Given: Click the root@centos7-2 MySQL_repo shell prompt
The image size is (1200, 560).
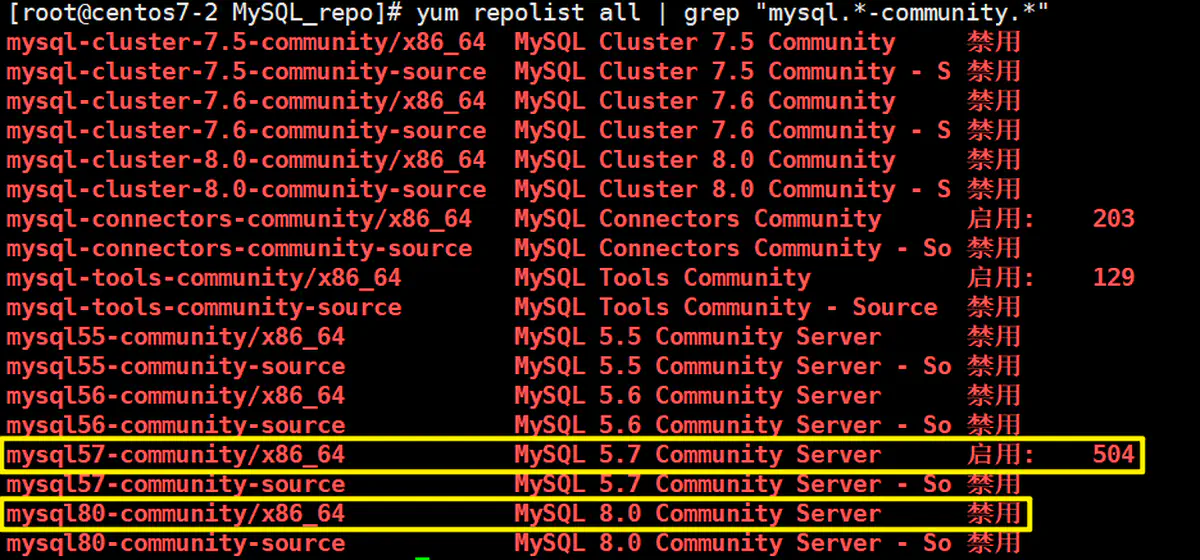Looking at the screenshot, I should (204, 14).
